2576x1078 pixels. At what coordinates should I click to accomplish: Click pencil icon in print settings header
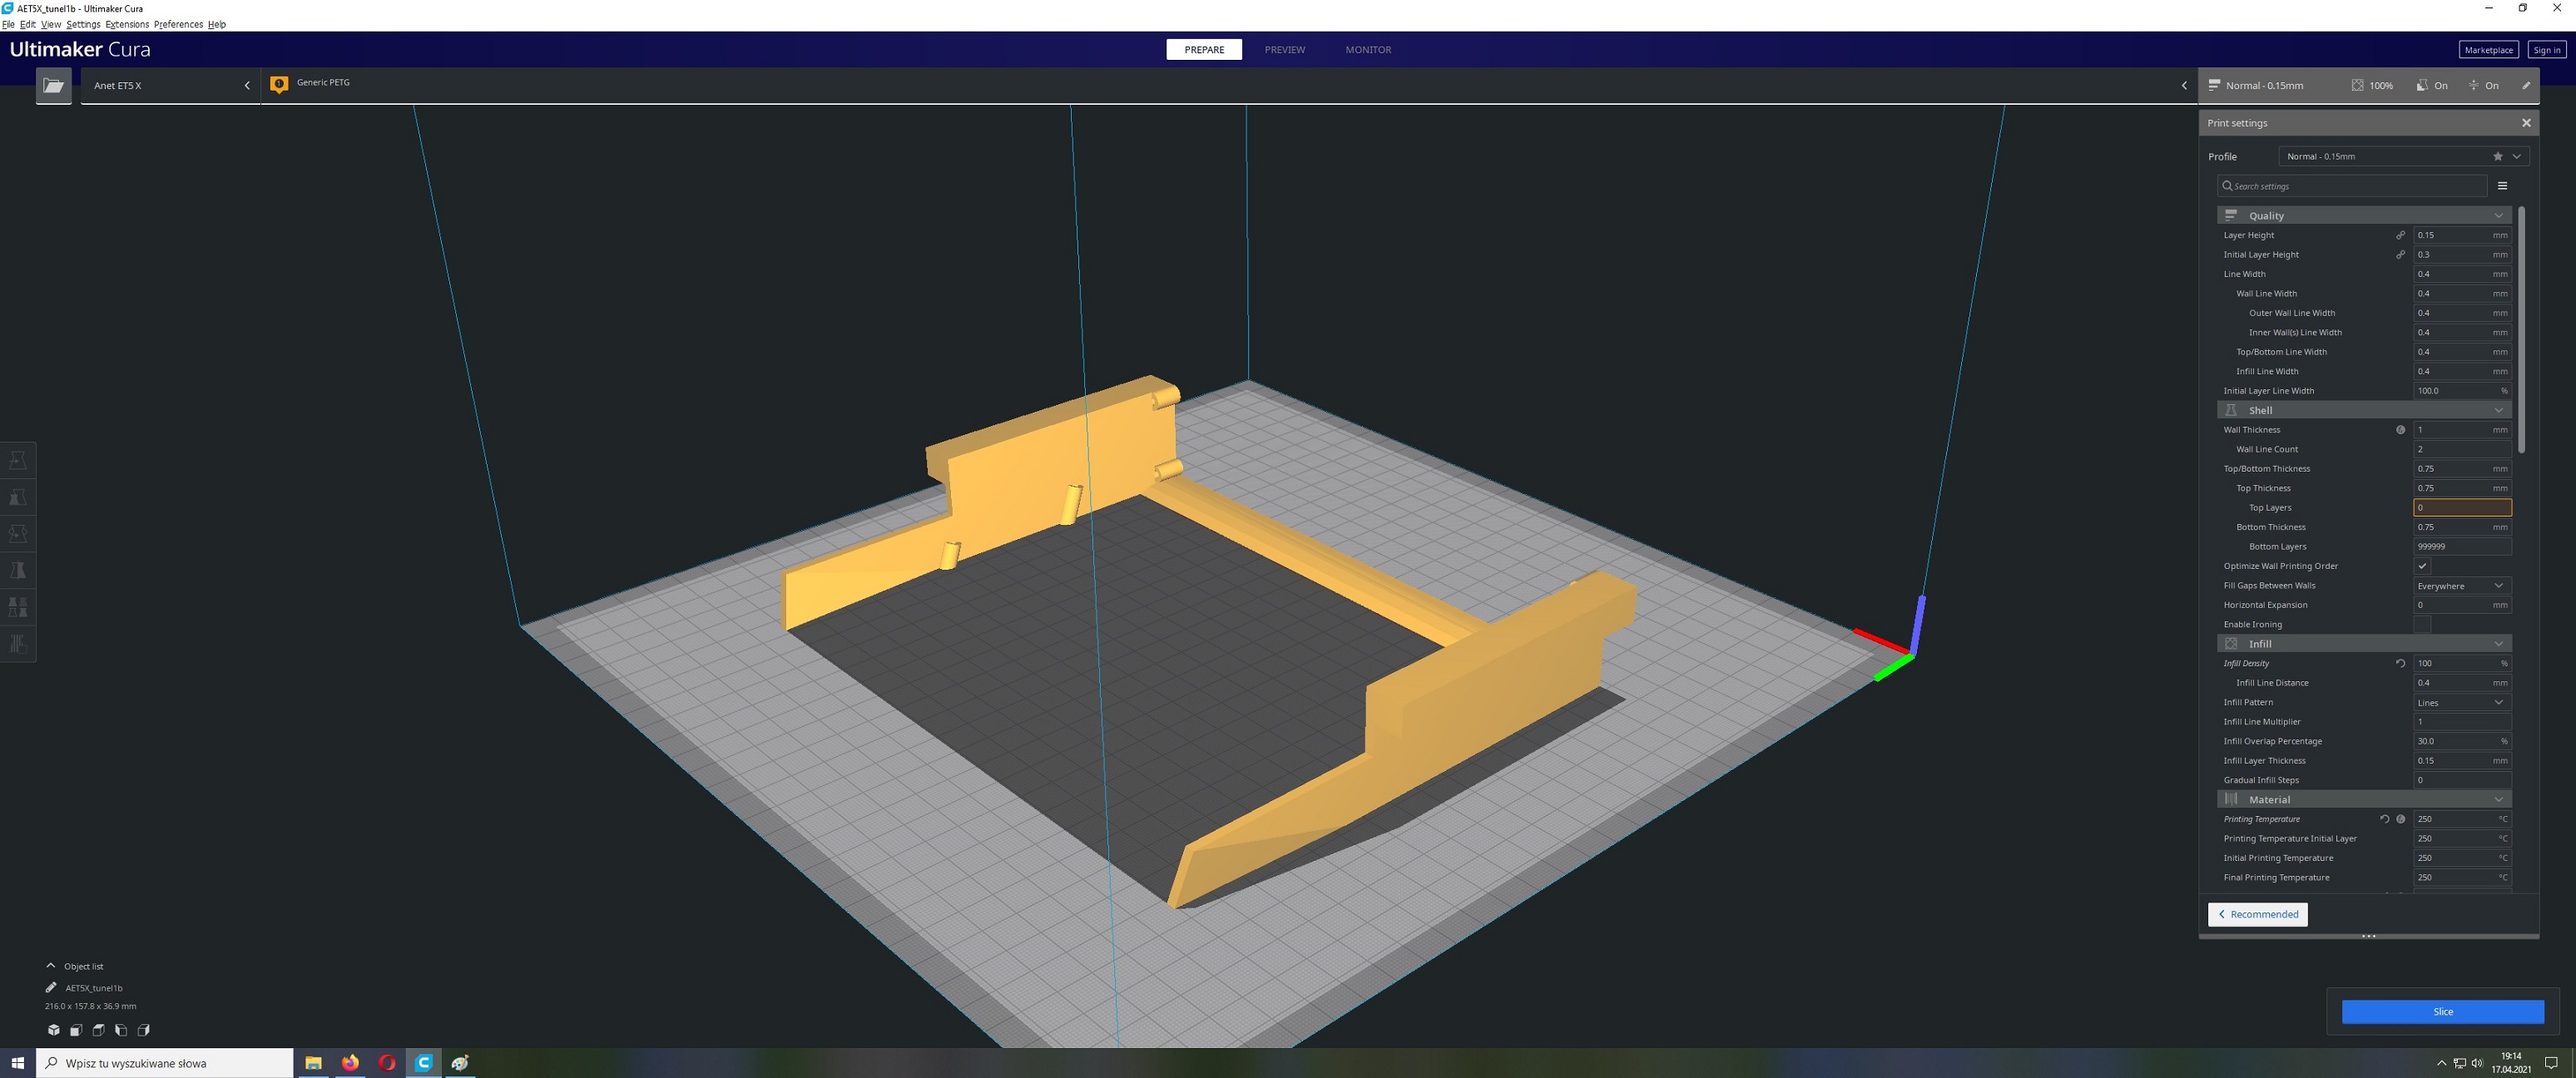(2525, 86)
